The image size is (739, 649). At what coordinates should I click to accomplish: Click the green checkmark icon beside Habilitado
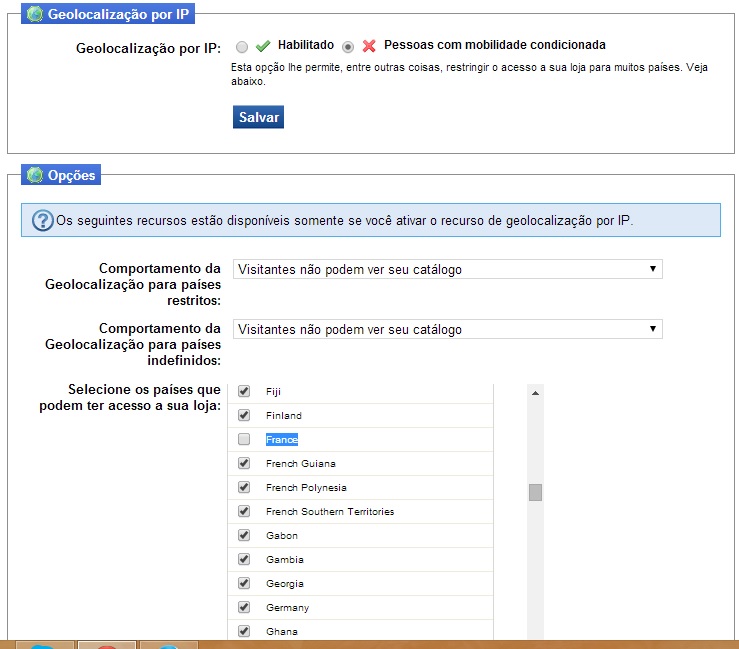pyautogui.click(x=263, y=46)
